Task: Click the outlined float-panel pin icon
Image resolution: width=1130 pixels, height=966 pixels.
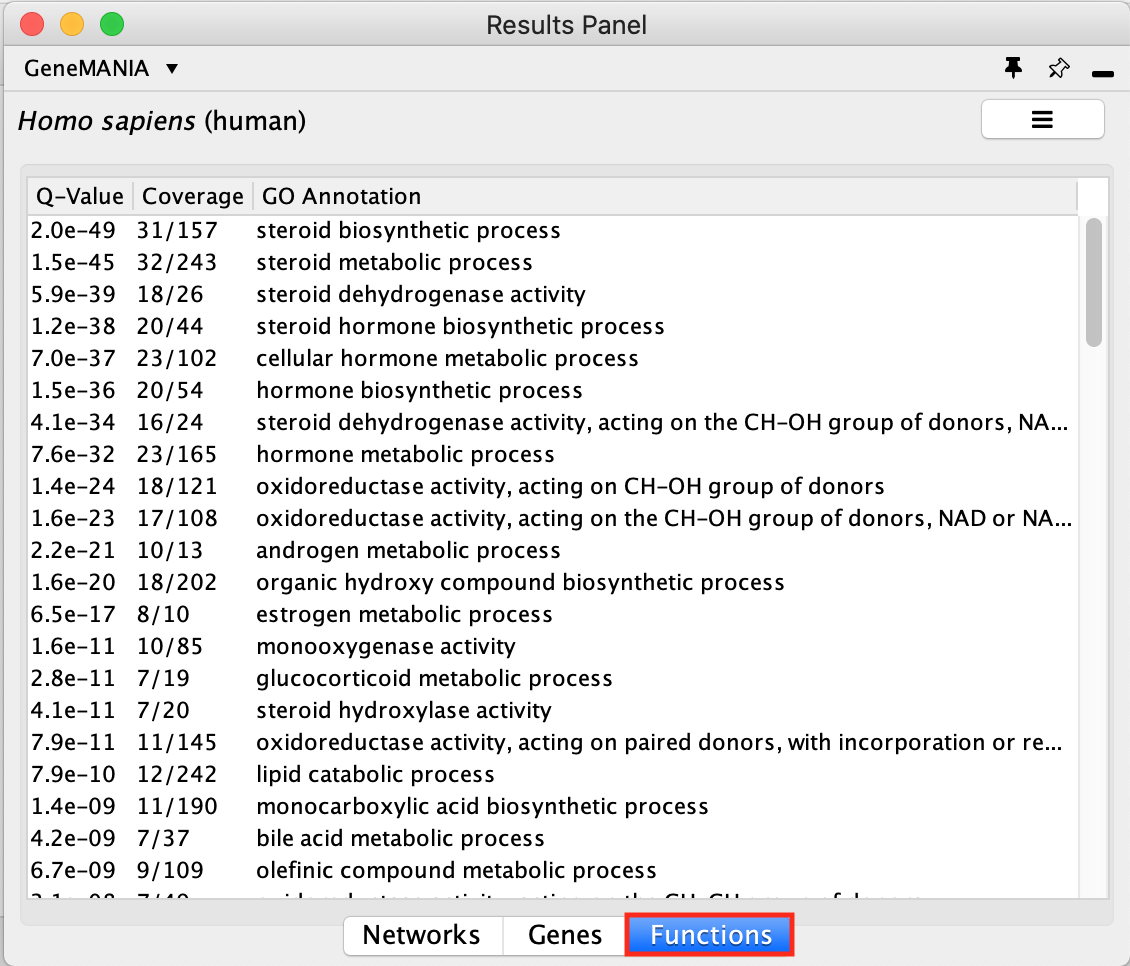Action: coord(1058,68)
